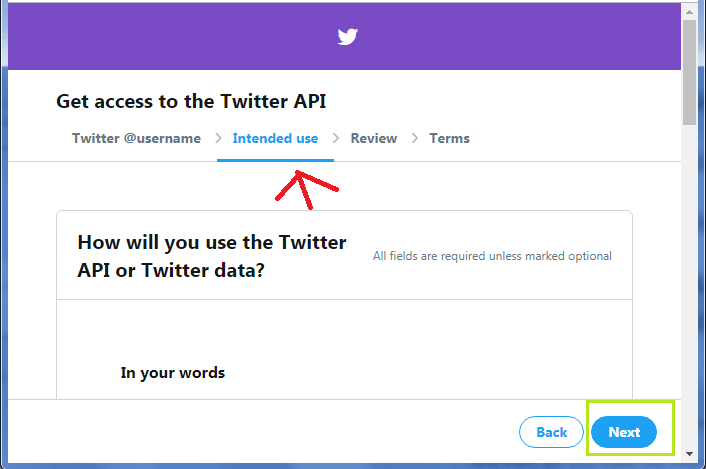Click the chevron between Intended use and Review

click(335, 139)
